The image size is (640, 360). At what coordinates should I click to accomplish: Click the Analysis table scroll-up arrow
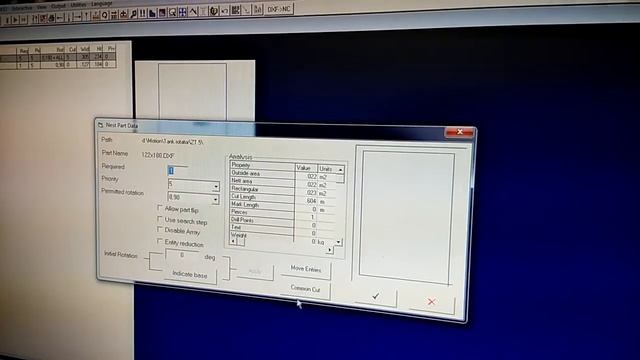click(340, 169)
